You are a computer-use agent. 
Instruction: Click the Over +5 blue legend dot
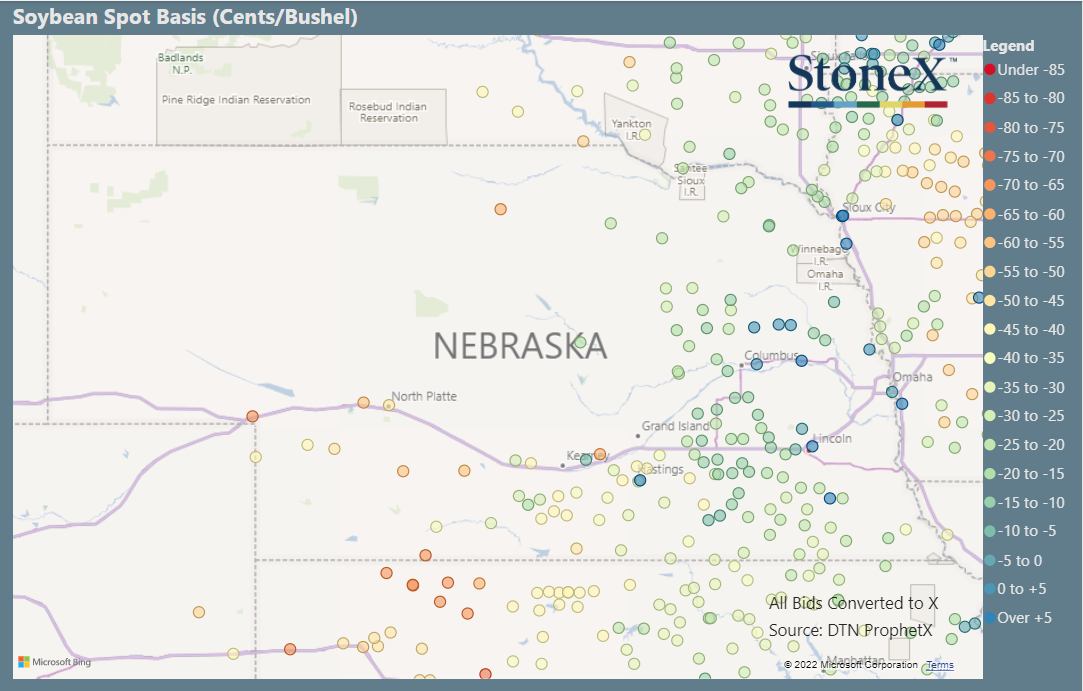point(990,618)
